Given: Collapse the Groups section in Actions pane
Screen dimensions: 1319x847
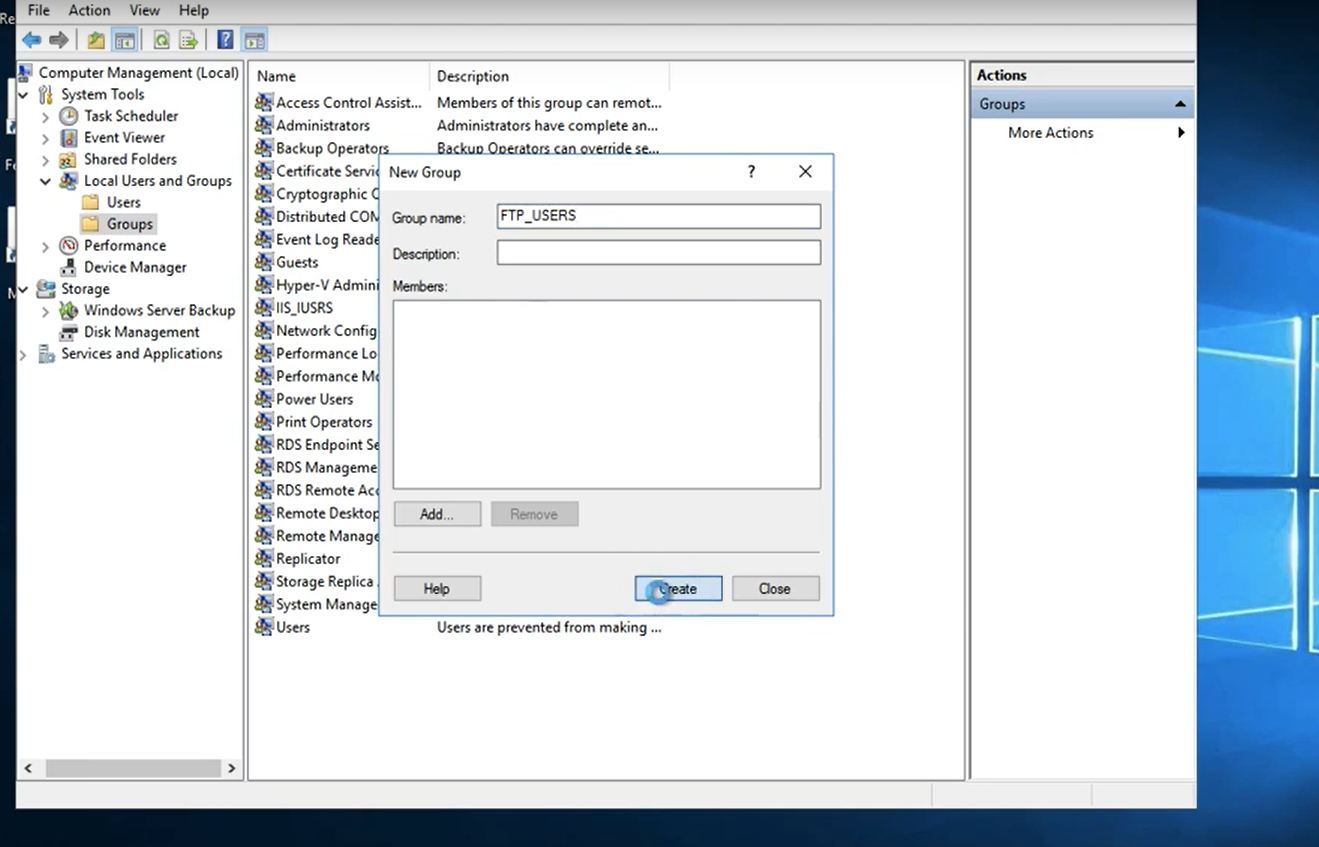Looking at the screenshot, I should click(x=1180, y=104).
